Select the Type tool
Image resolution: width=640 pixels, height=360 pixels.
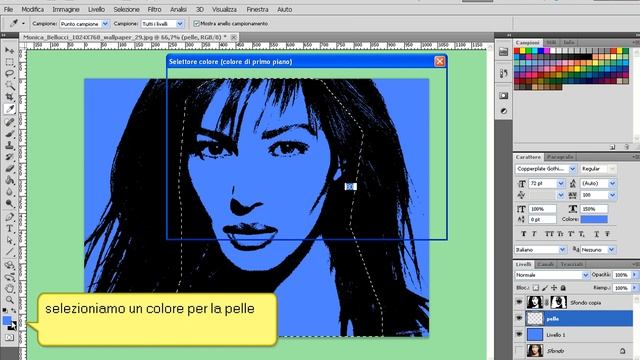pyautogui.click(x=9, y=229)
